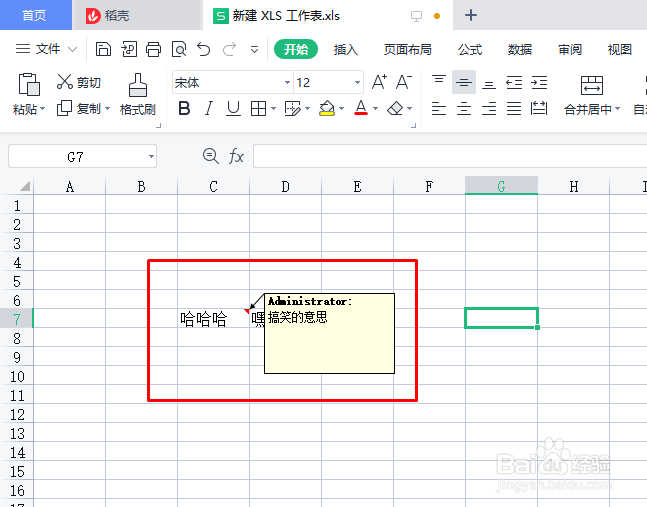Expand quick access toolbar customize arrow
This screenshot has height=507, width=647.
tap(255, 50)
